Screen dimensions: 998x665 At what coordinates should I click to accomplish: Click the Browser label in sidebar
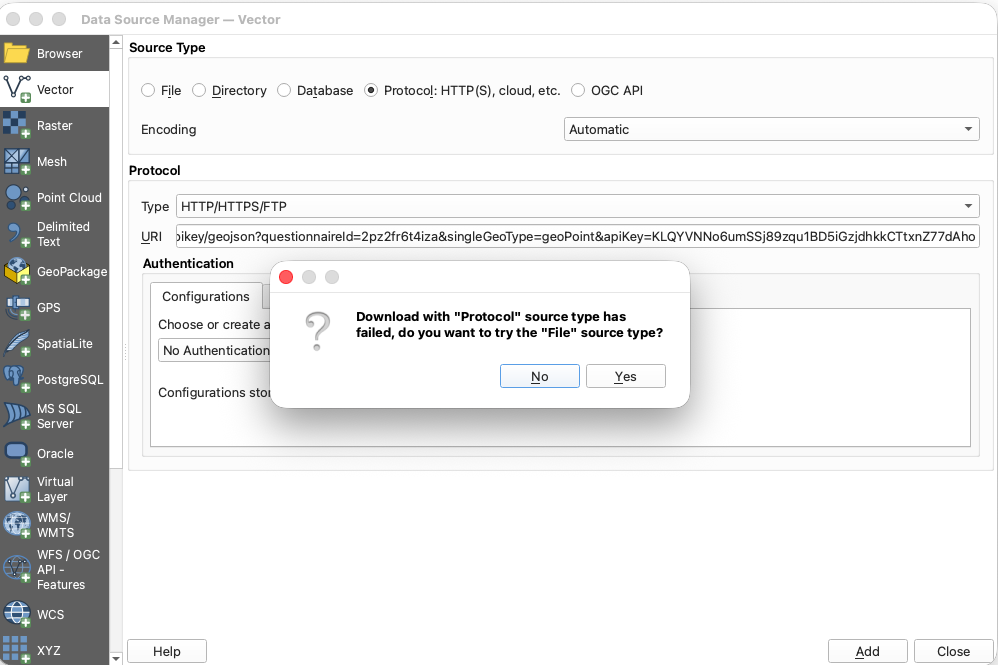click(59, 53)
